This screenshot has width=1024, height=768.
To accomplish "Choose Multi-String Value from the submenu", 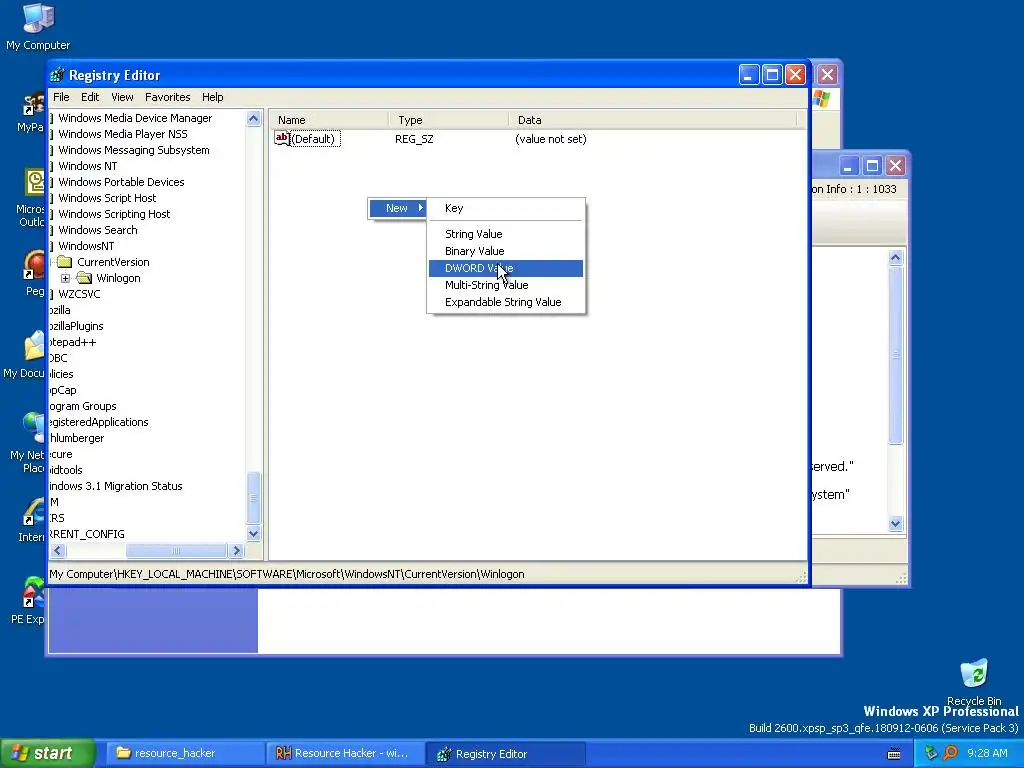I will [x=505, y=285].
